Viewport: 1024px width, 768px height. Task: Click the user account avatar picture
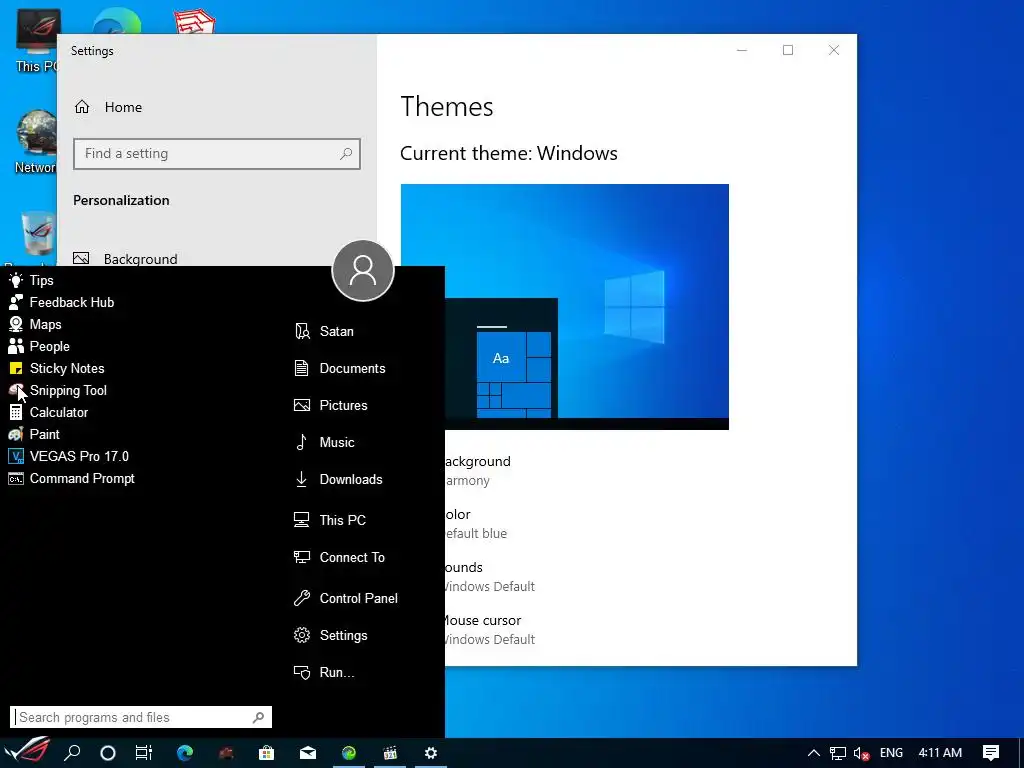[363, 270]
